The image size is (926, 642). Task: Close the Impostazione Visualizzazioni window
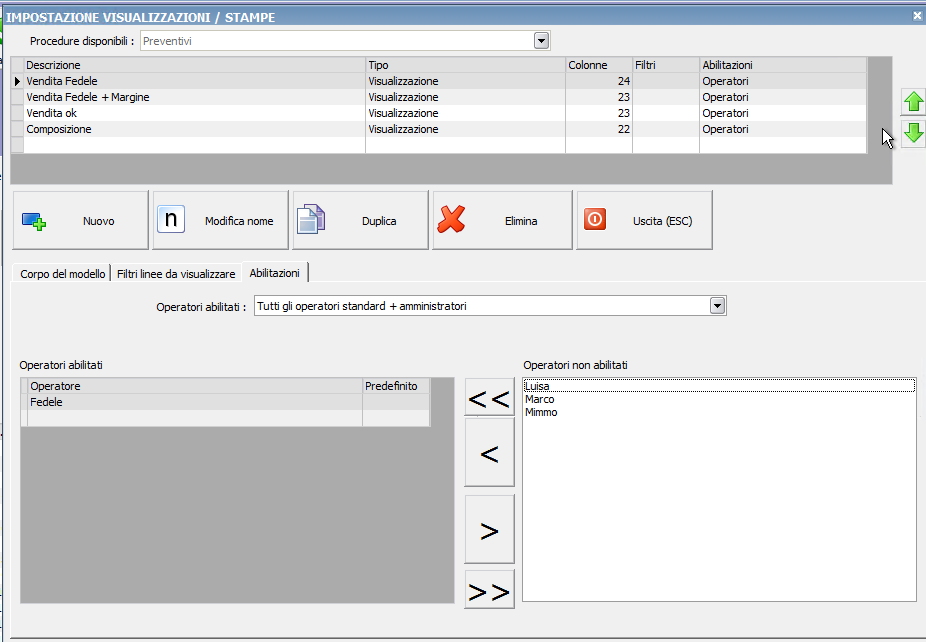tap(917, 17)
